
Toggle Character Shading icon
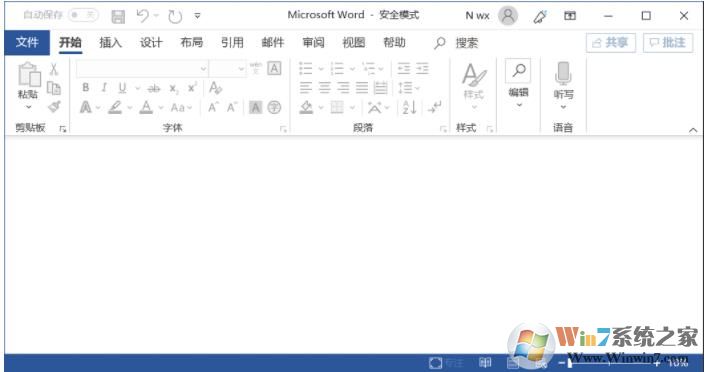[x=255, y=108]
